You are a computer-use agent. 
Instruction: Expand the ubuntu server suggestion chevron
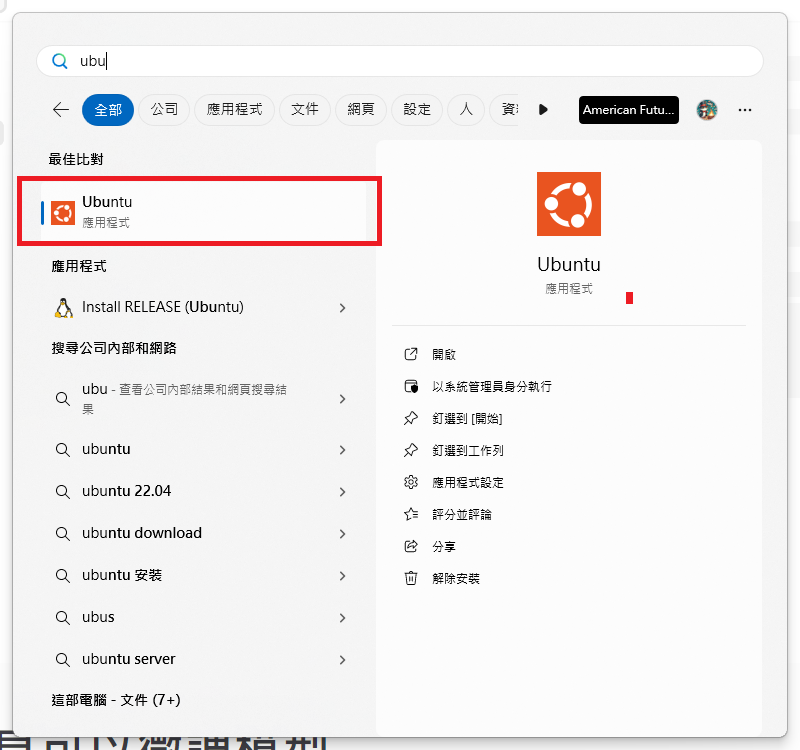pyautogui.click(x=342, y=660)
